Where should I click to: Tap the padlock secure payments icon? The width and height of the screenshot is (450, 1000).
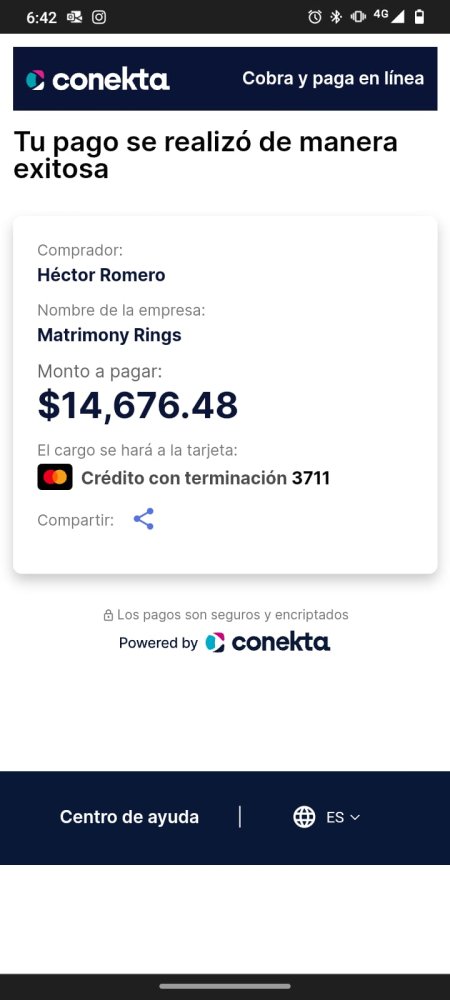108,615
